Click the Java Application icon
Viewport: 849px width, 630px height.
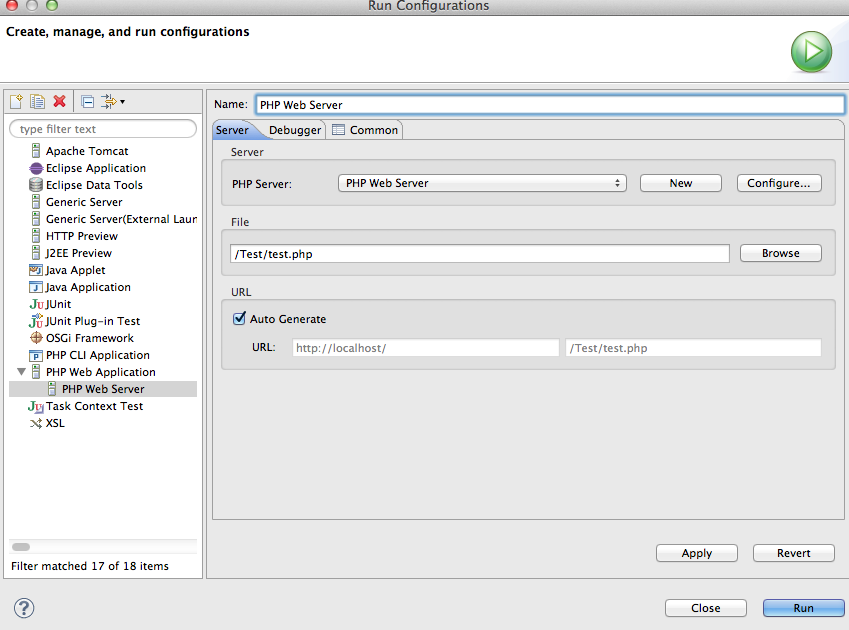point(36,287)
